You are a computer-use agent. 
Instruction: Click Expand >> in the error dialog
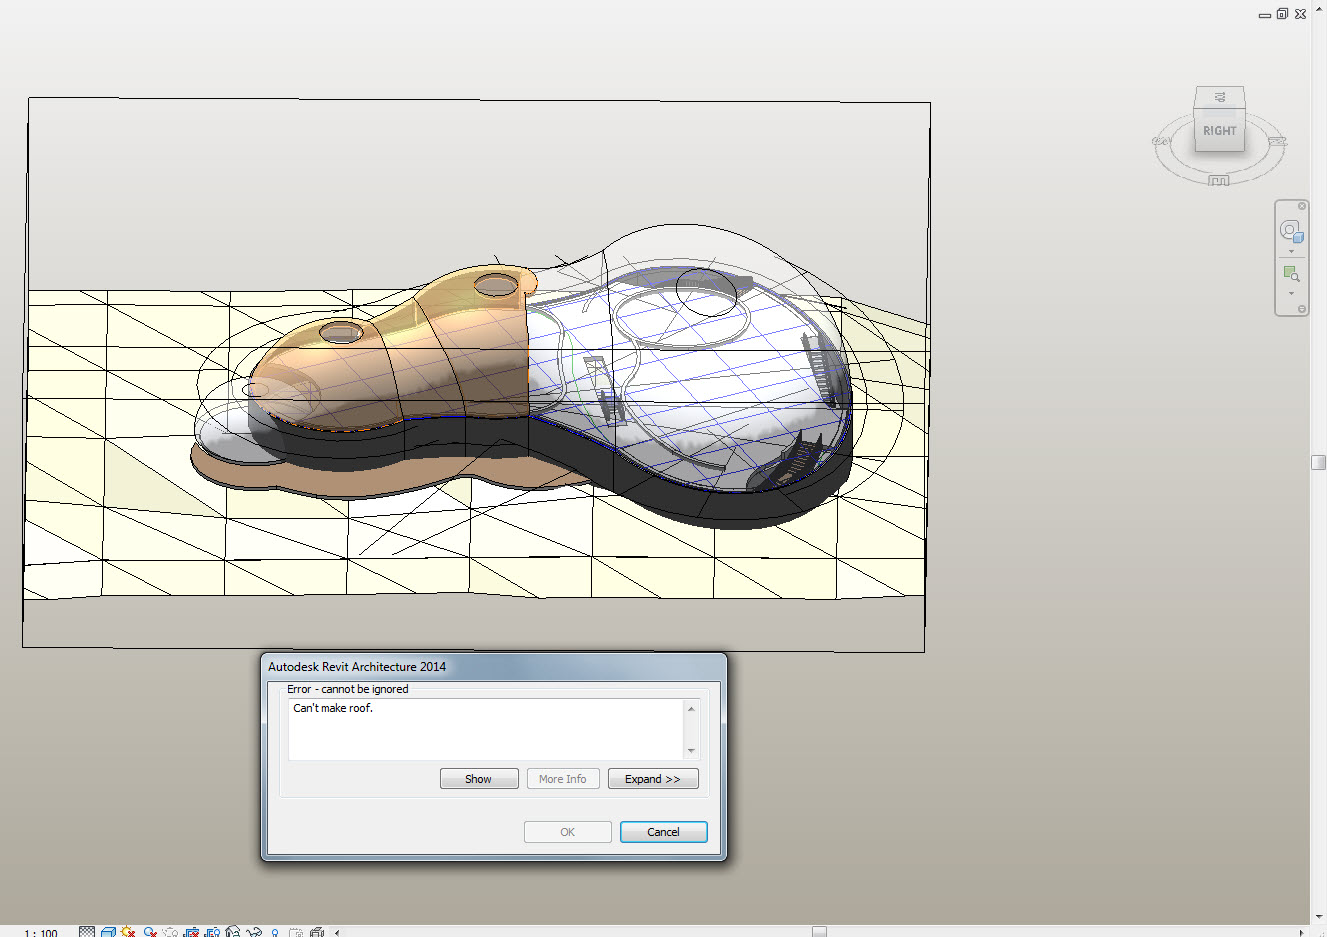pos(653,779)
